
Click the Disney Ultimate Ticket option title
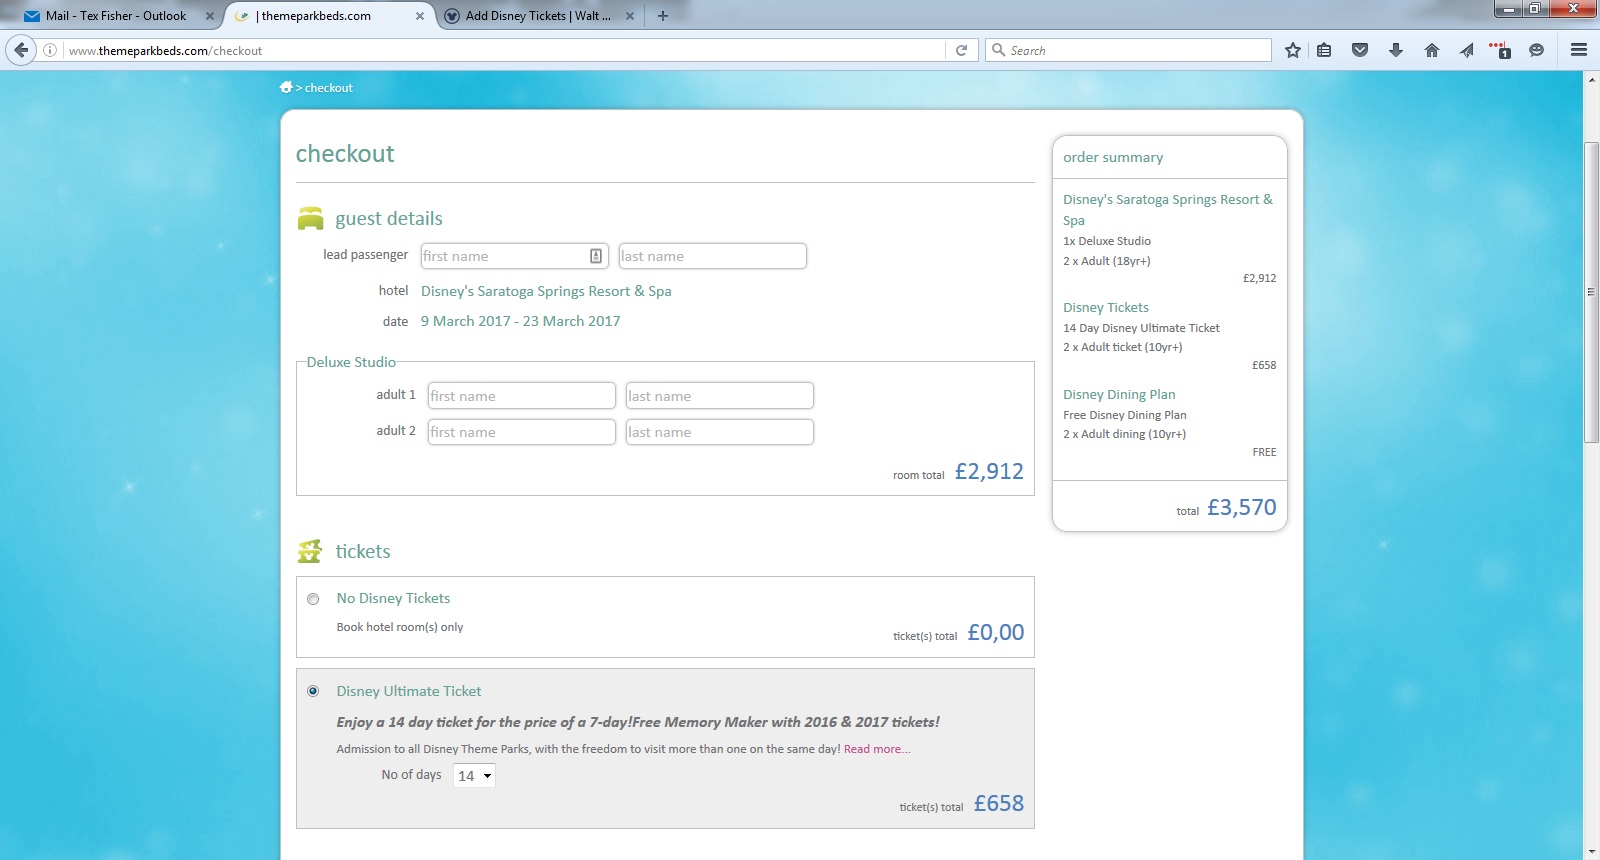tap(409, 691)
